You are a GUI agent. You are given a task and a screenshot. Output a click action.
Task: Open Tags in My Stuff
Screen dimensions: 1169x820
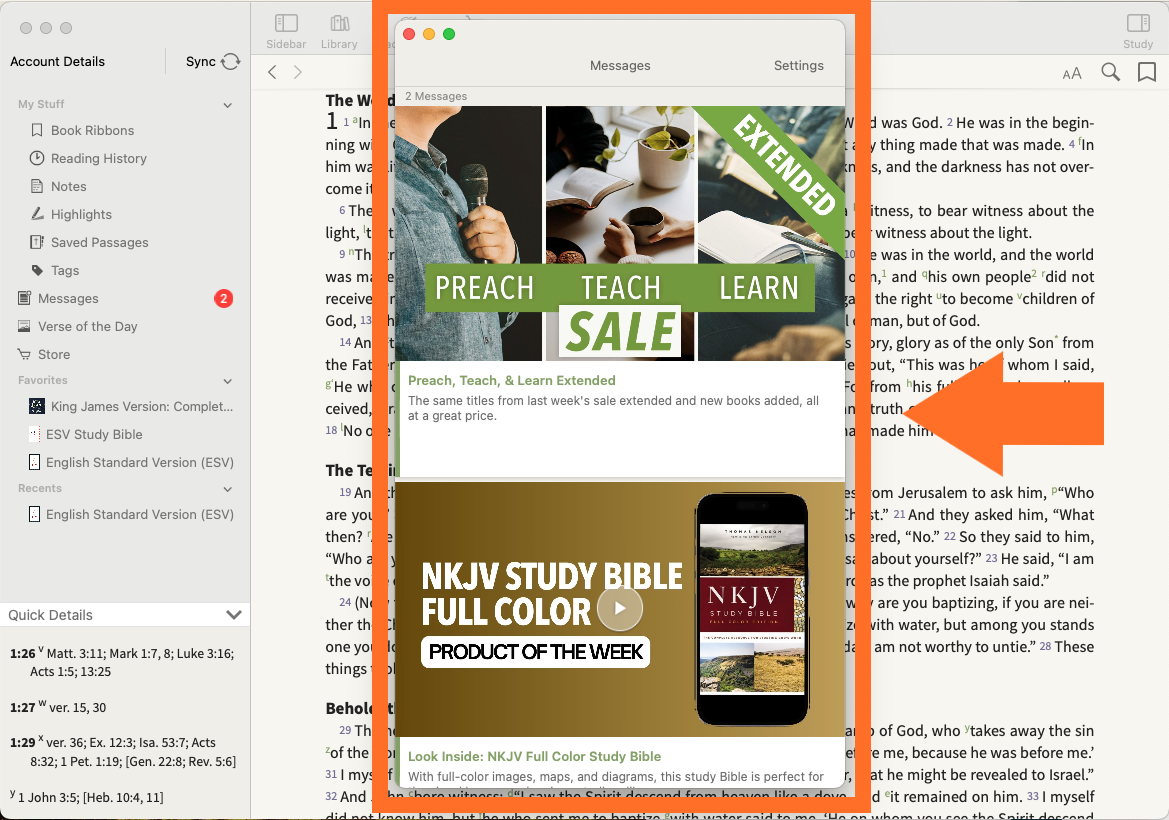[x=65, y=271]
